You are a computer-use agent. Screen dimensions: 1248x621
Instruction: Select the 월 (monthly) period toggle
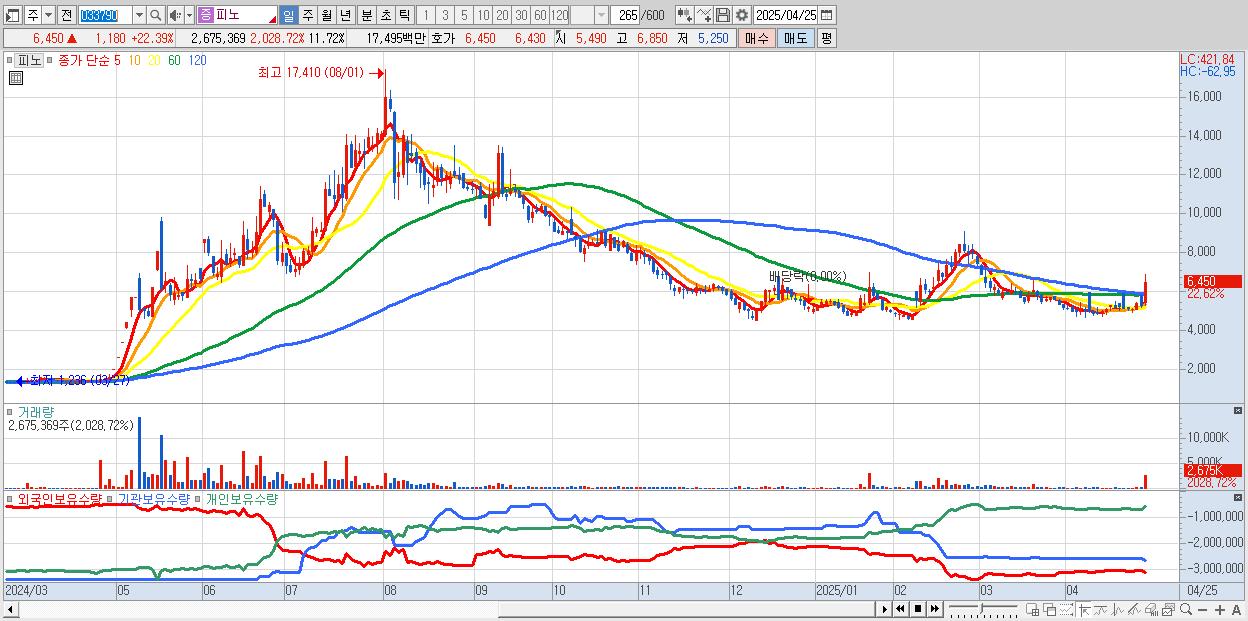[x=326, y=15]
